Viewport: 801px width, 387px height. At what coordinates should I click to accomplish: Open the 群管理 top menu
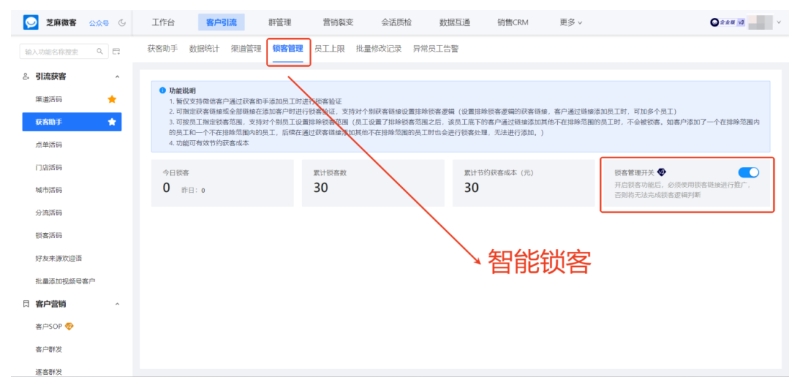point(279,22)
